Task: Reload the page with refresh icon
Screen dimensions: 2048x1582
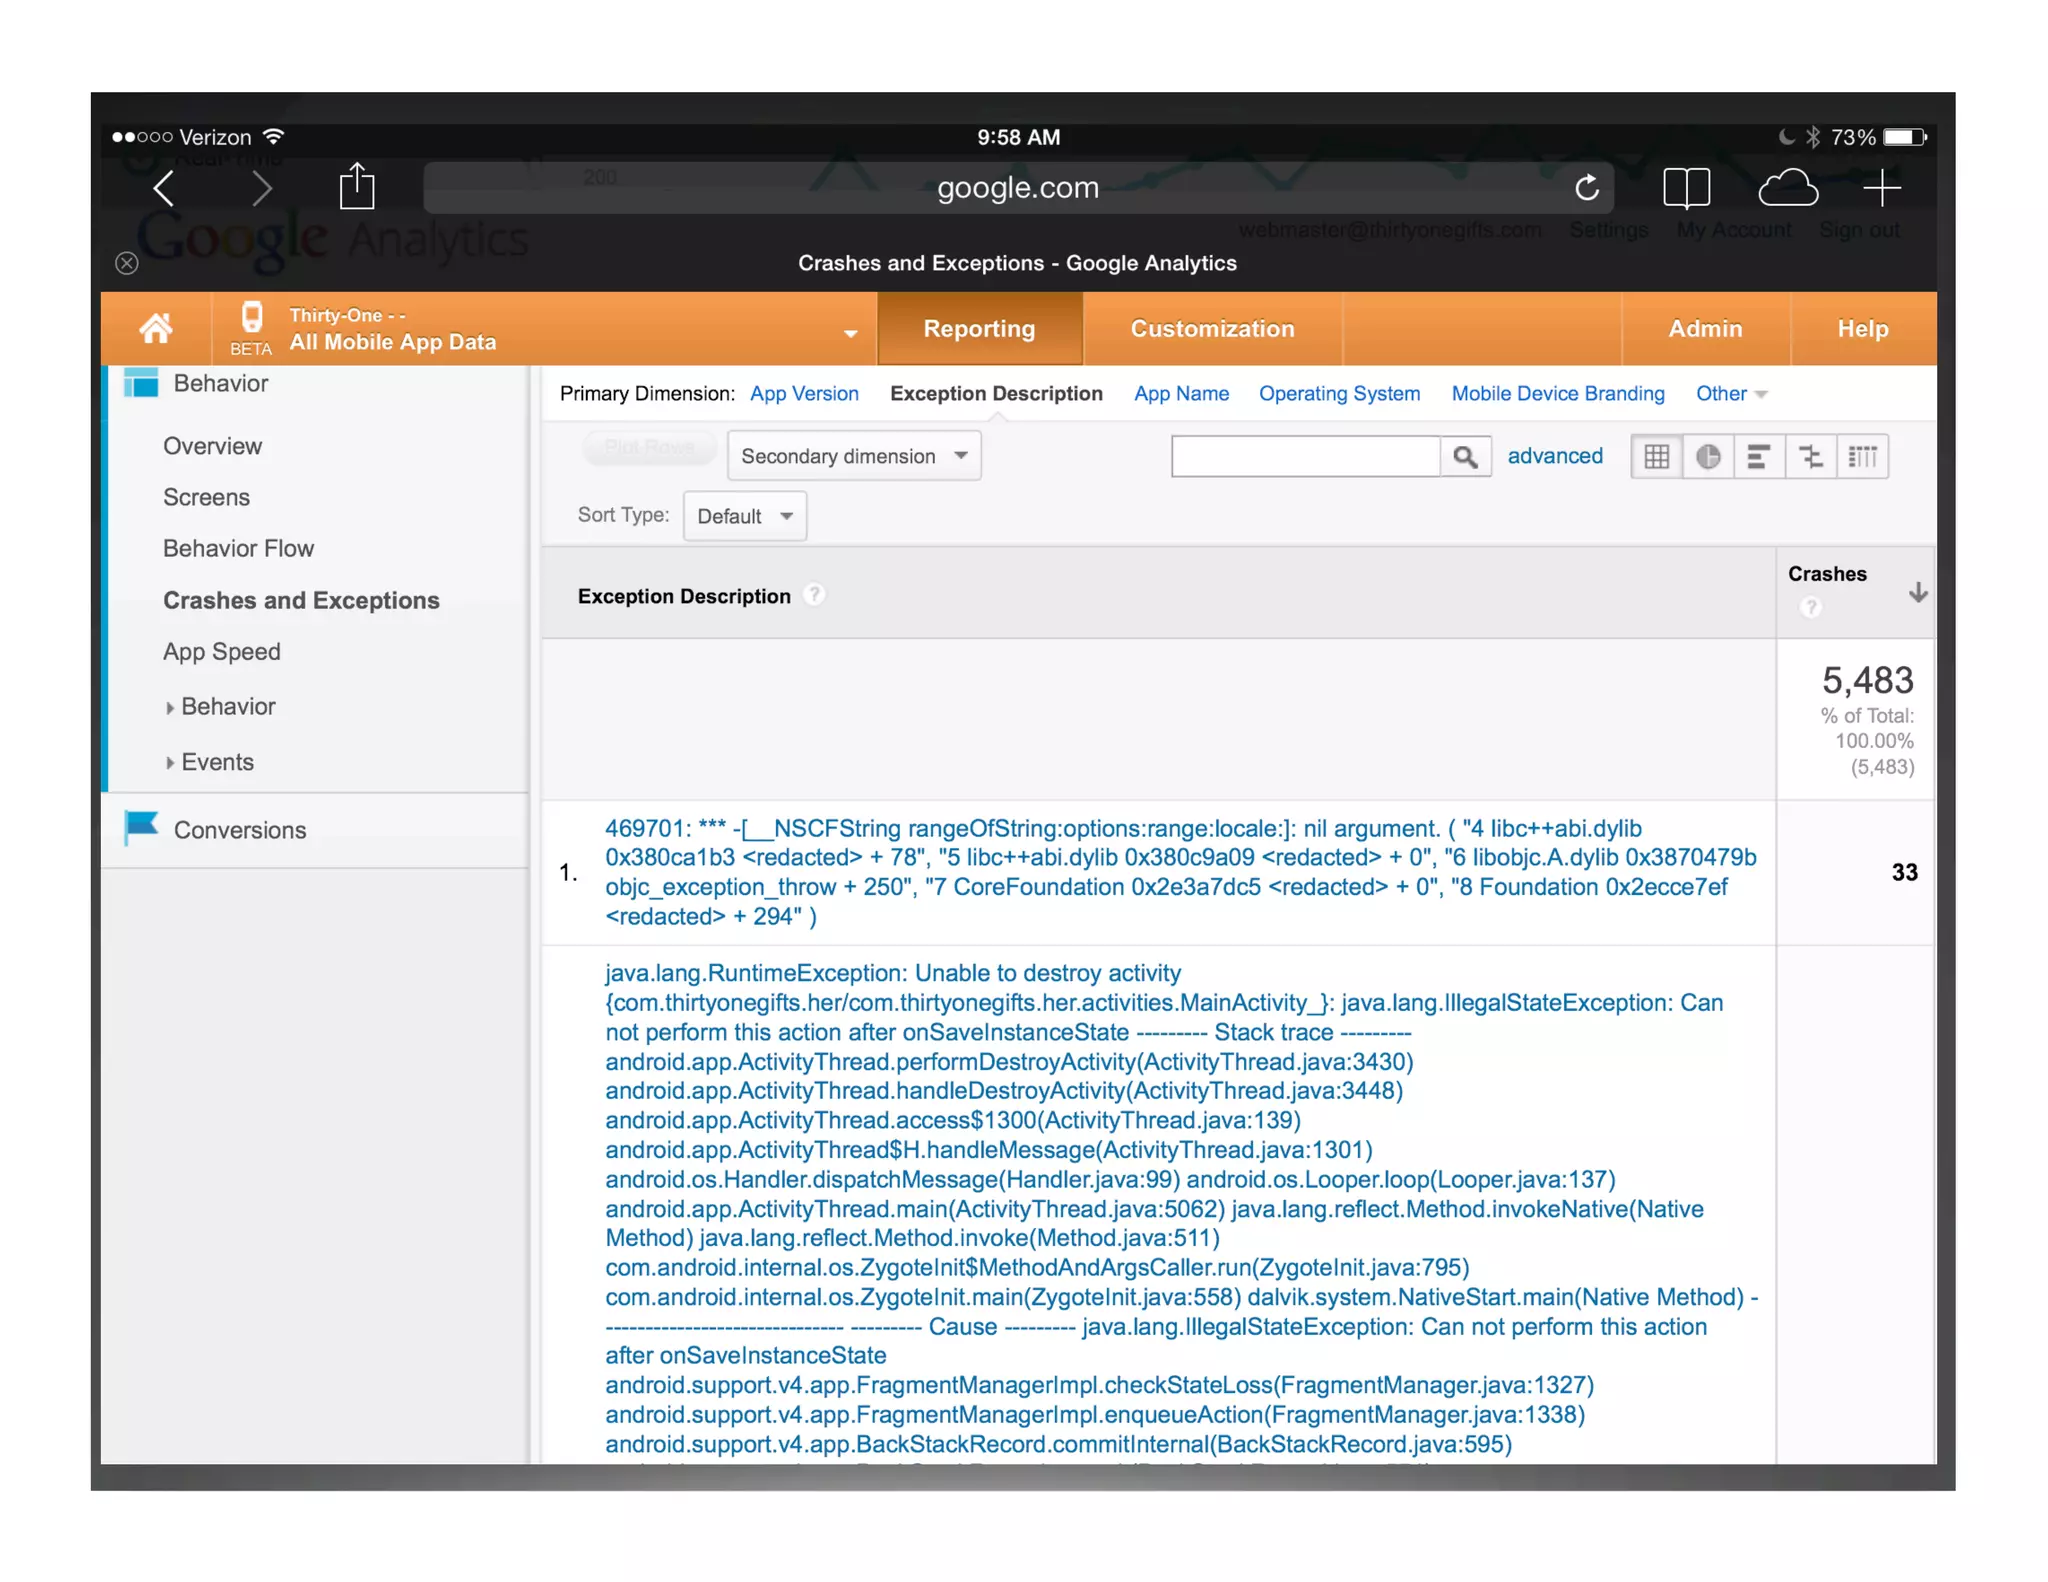Action: click(x=1586, y=188)
